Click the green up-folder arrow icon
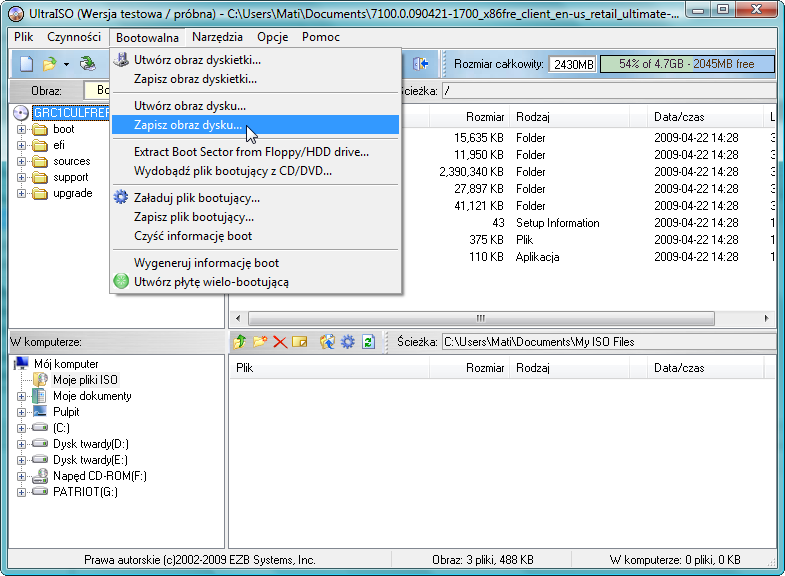The image size is (785, 576). click(240, 342)
